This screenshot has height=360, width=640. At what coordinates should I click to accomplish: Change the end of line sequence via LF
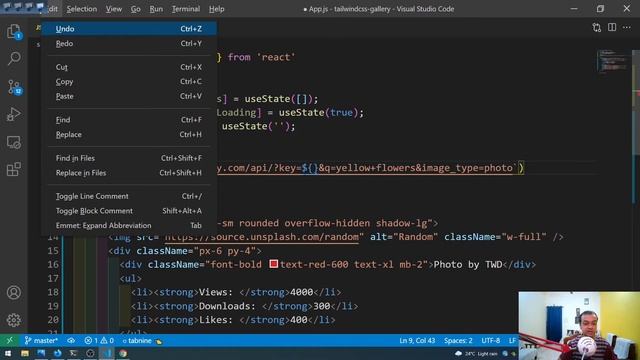tap(512, 340)
